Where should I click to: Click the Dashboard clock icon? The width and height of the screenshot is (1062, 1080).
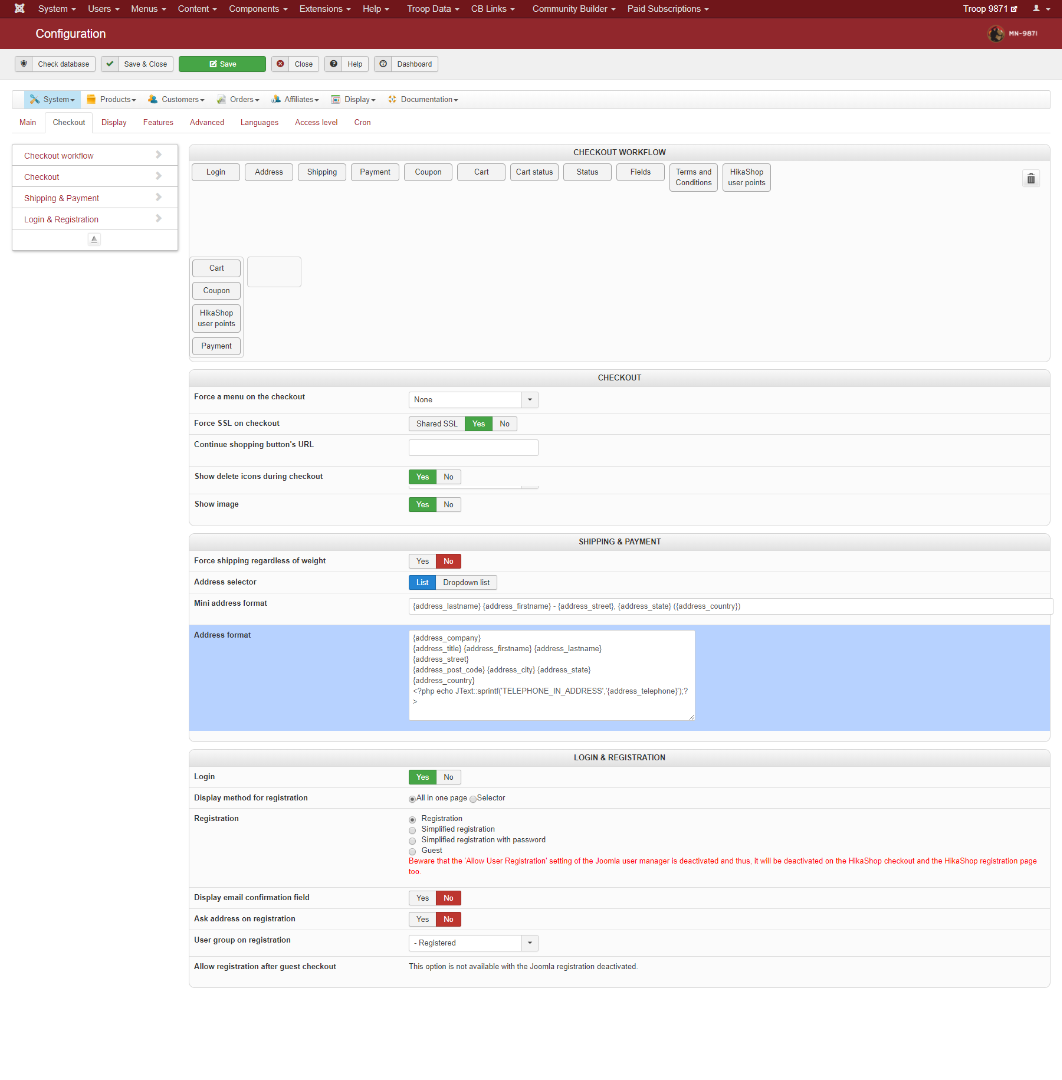pos(384,64)
